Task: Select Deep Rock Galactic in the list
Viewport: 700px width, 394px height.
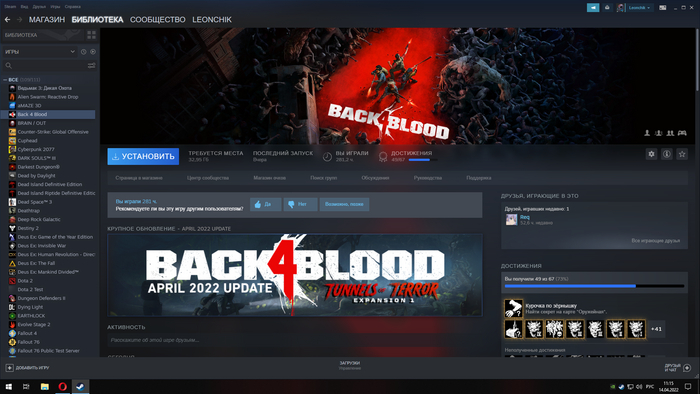Action: click(39, 220)
